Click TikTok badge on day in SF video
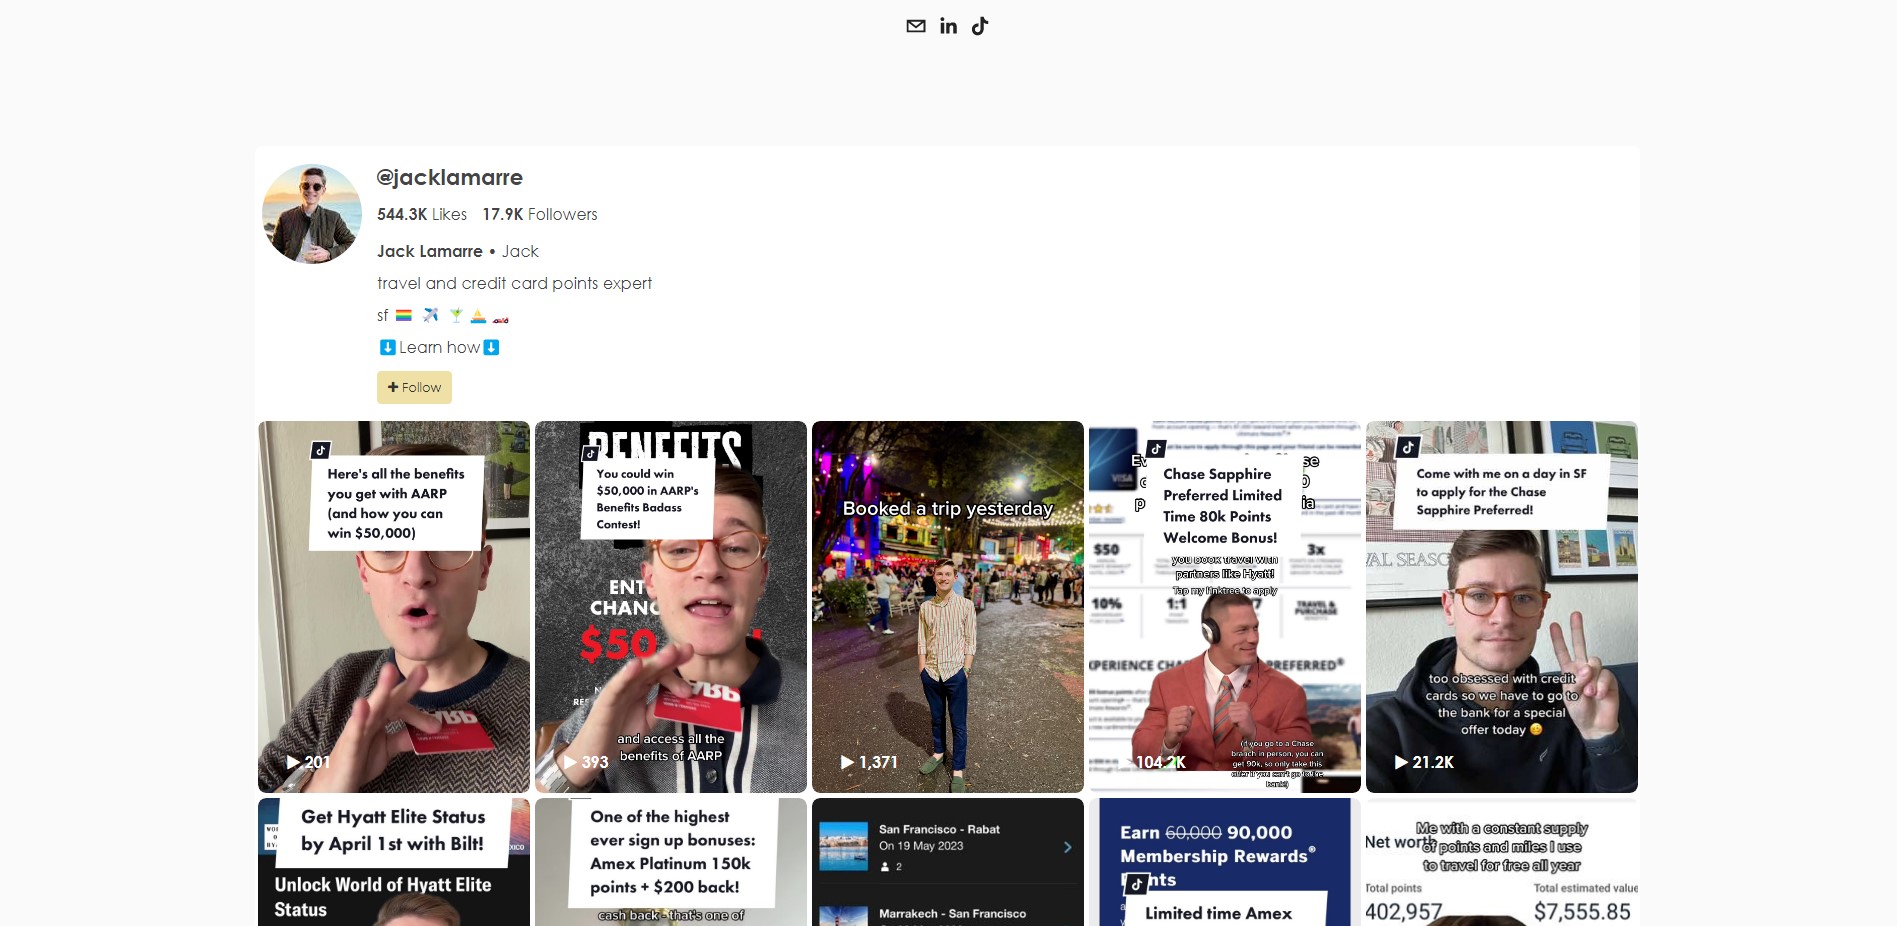This screenshot has height=926, width=1897. (x=1408, y=447)
